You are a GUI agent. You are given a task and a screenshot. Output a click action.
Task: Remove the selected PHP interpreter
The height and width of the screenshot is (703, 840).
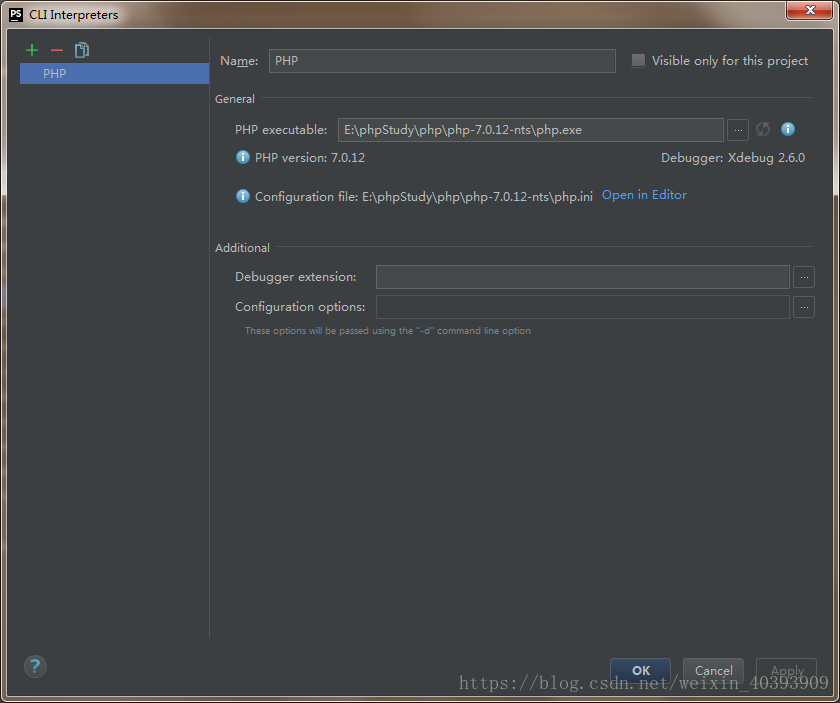(x=56, y=49)
